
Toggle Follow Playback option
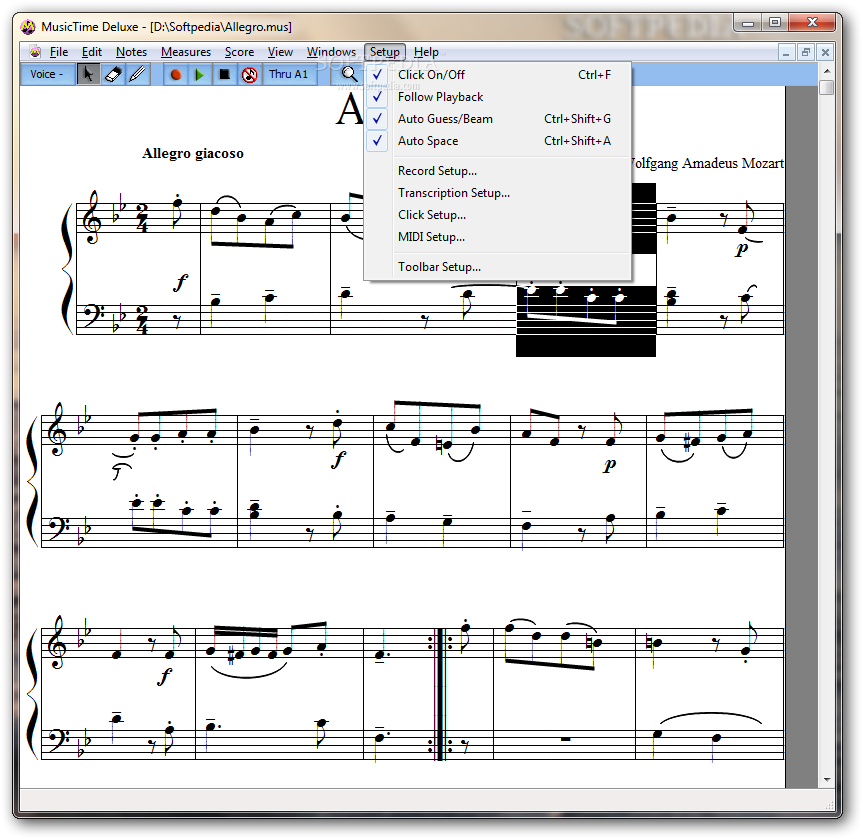point(498,97)
